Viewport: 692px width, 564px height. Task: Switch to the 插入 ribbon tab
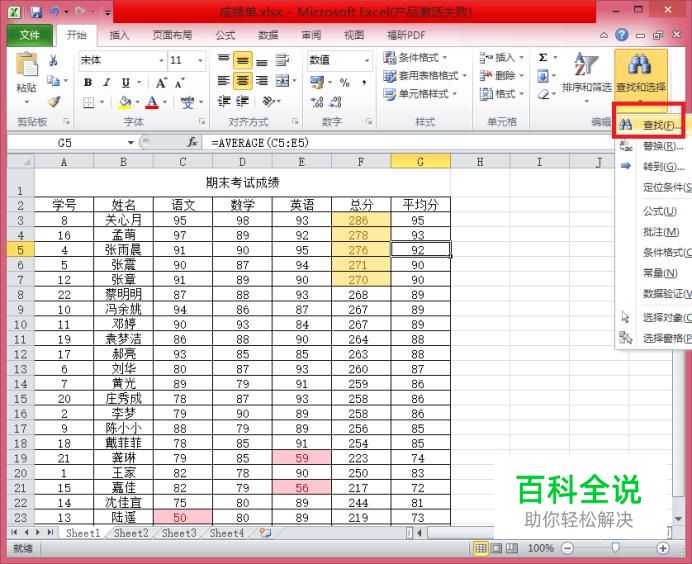pos(120,35)
